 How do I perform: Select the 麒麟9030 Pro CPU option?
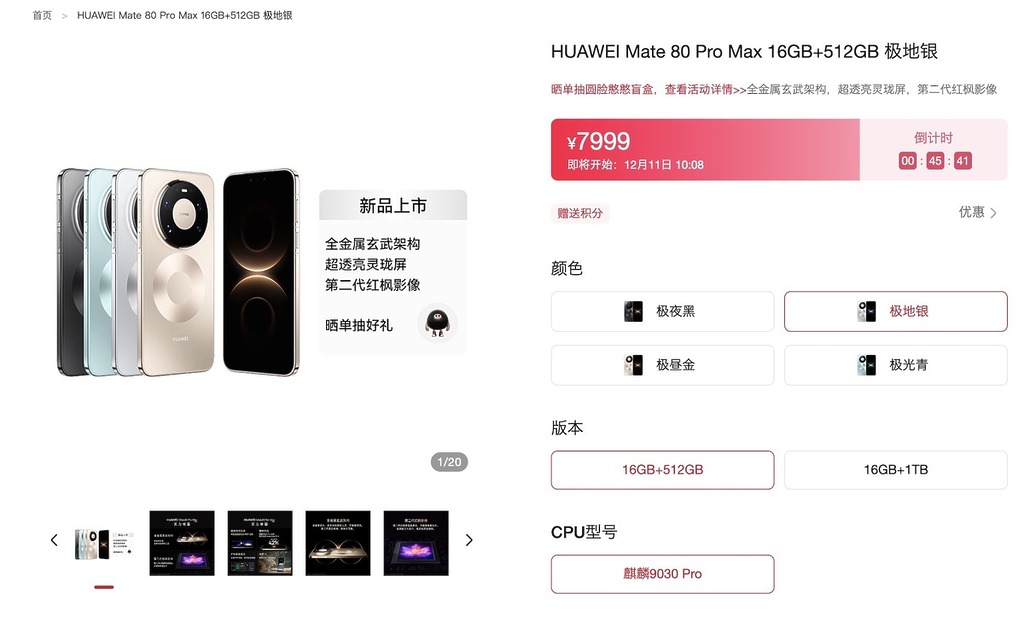point(662,574)
